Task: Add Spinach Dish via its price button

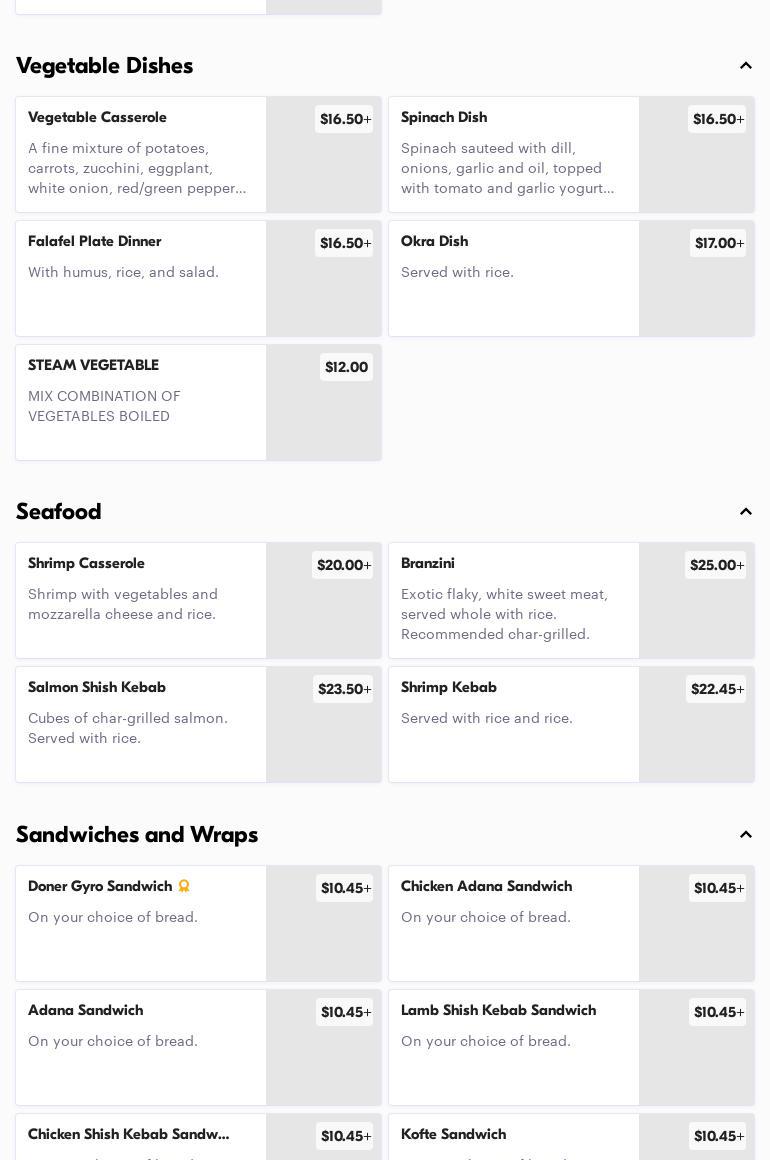Action: (717, 119)
